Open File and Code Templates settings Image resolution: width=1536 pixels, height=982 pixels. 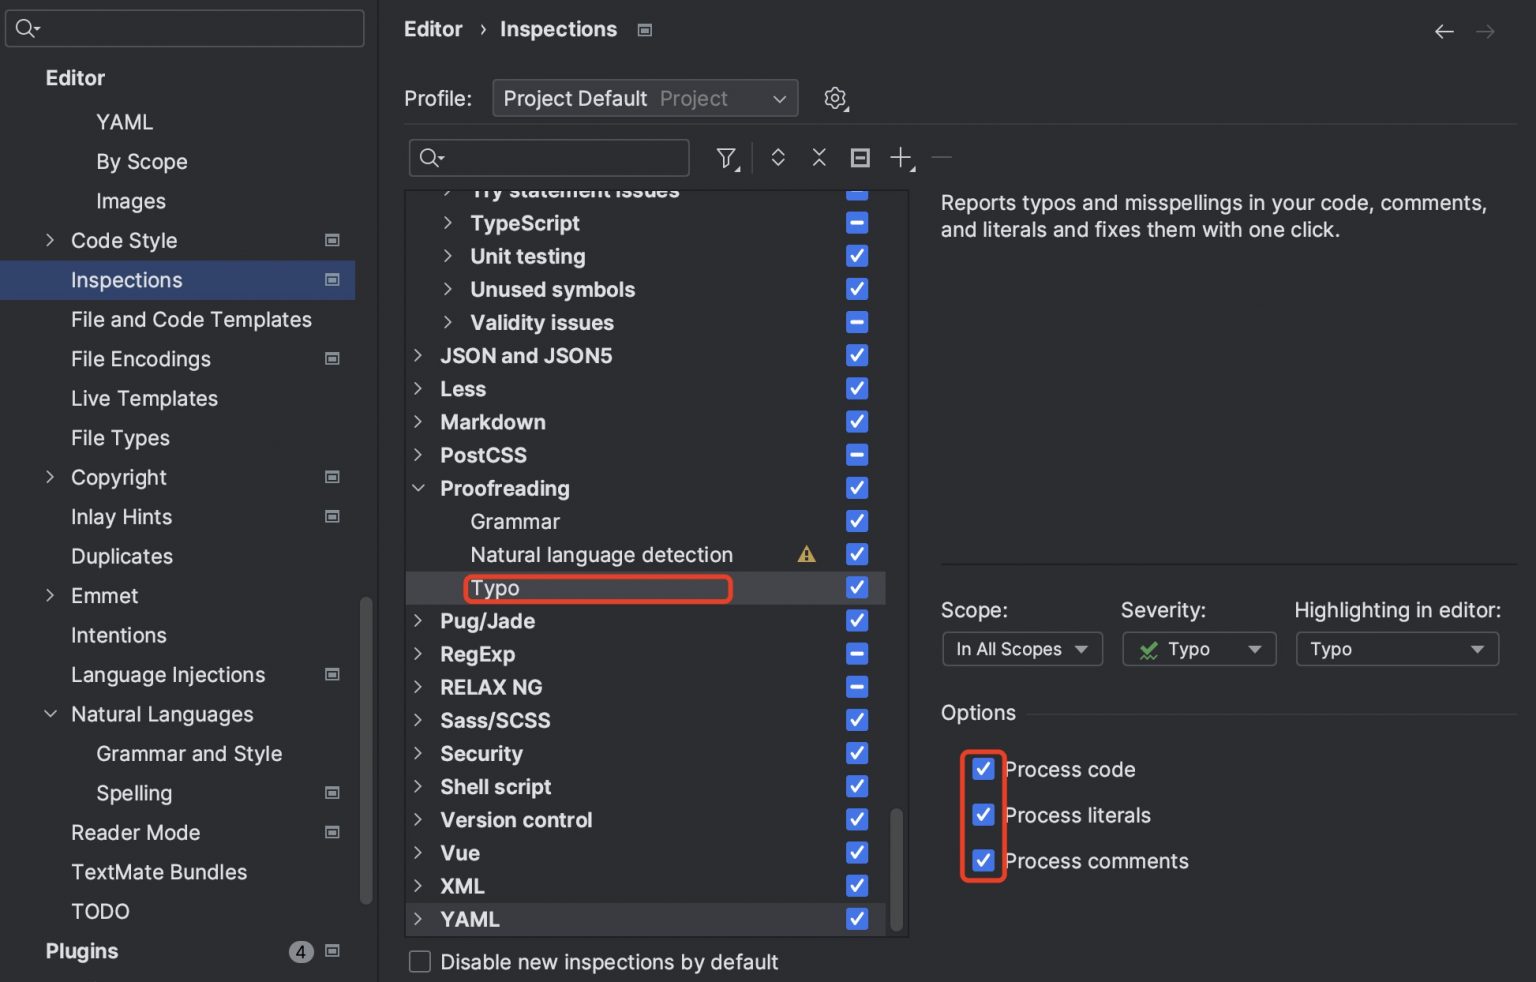pyautogui.click(x=191, y=319)
